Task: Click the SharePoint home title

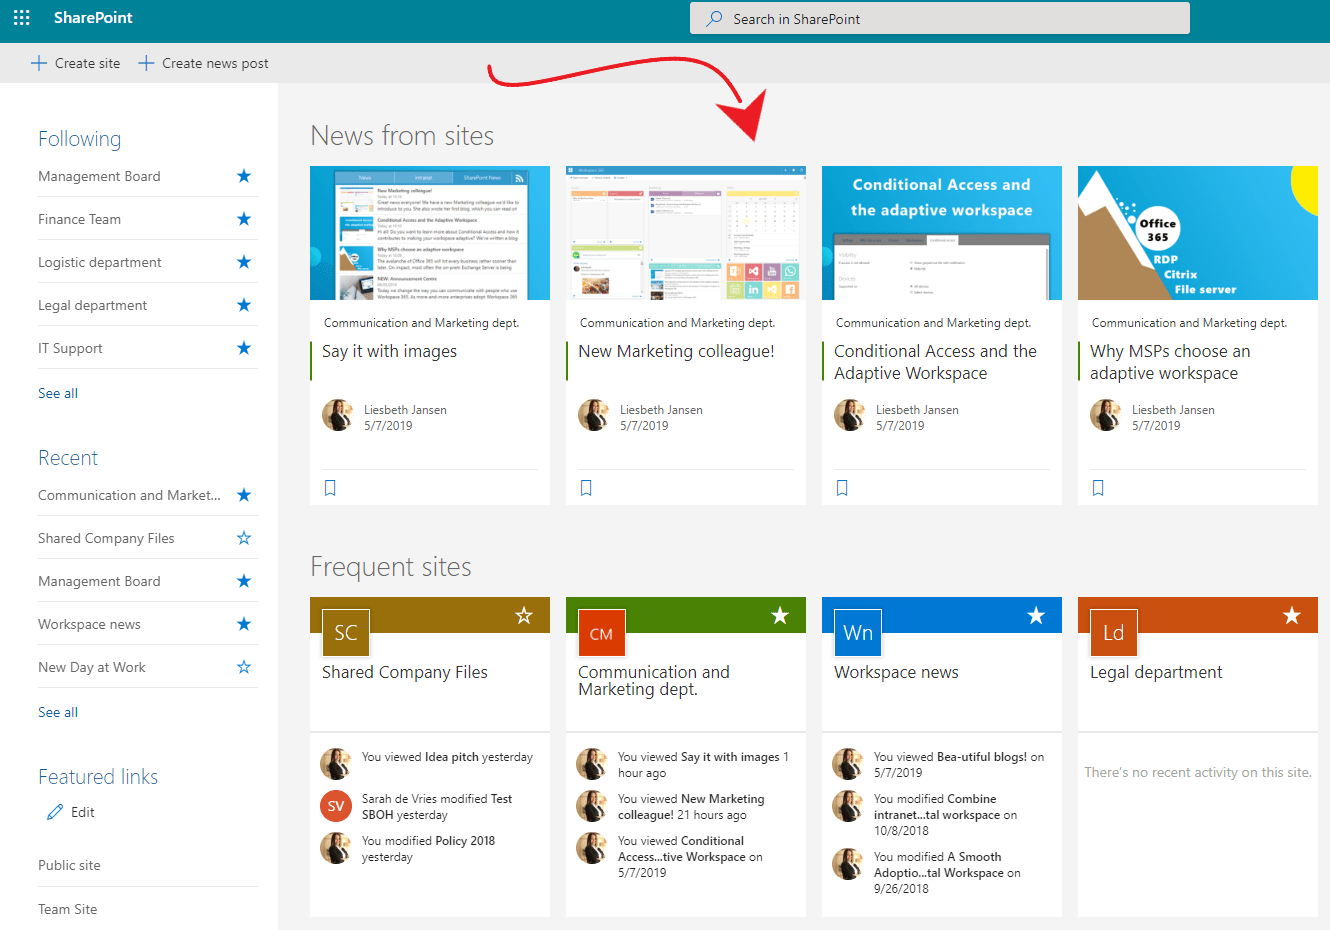Action: 93,18
